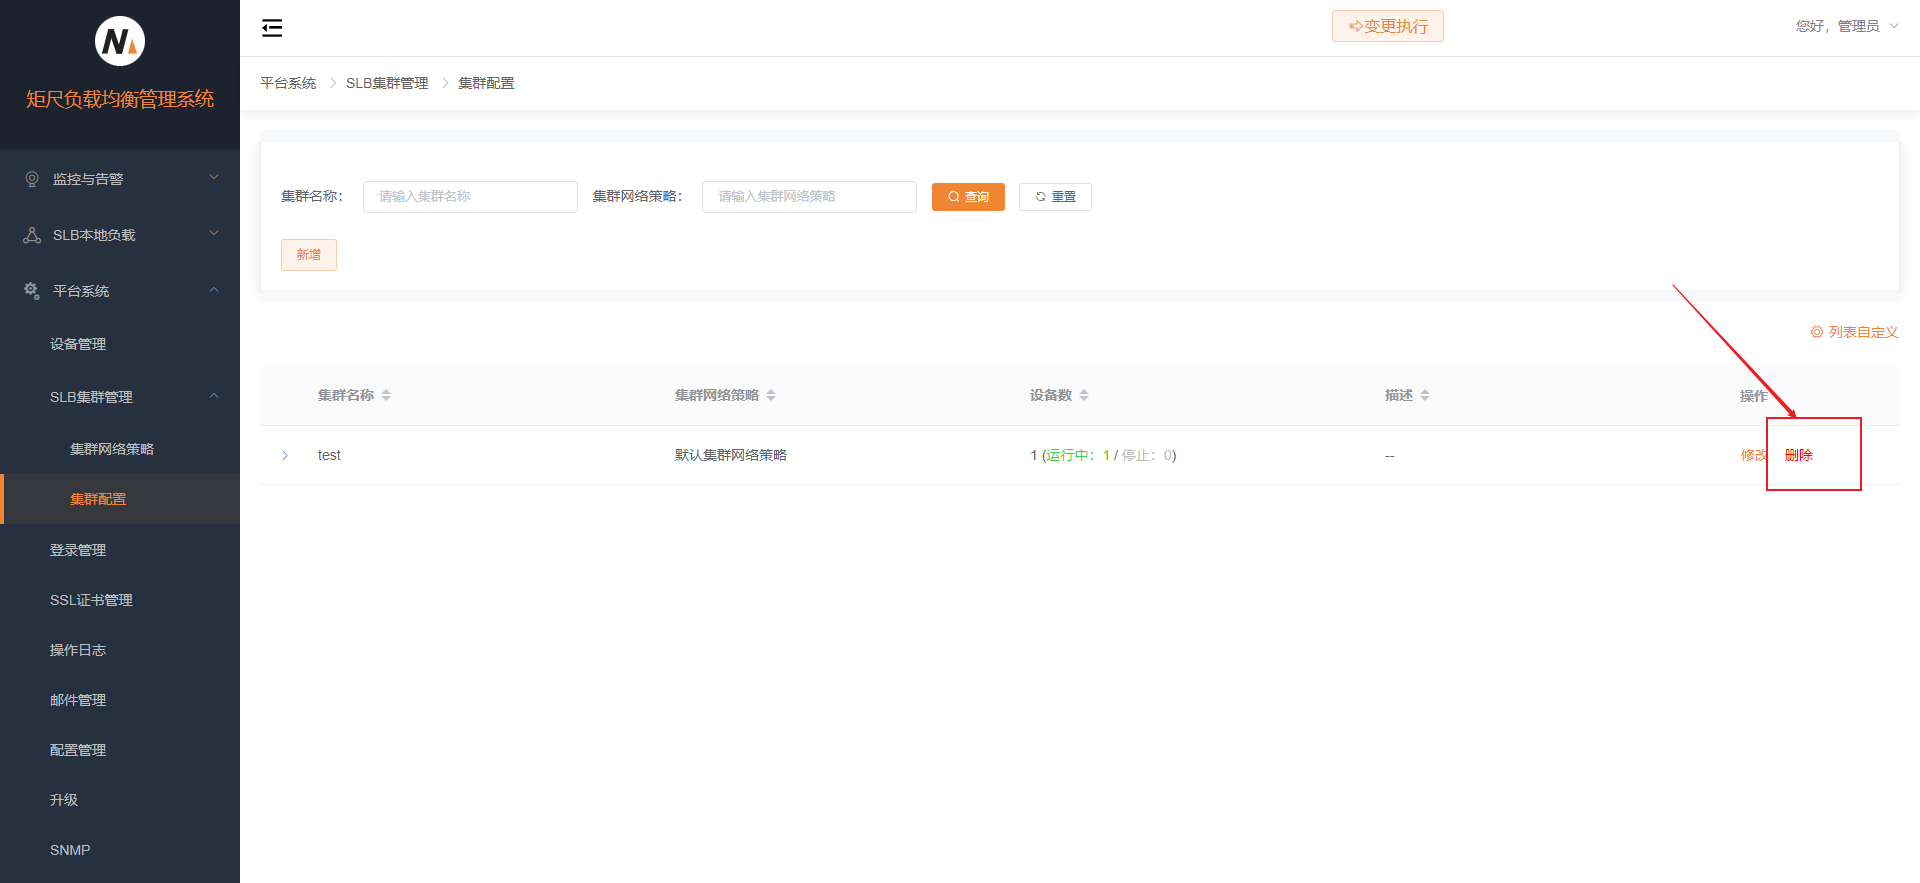Expand the test cluster row

point(285,456)
